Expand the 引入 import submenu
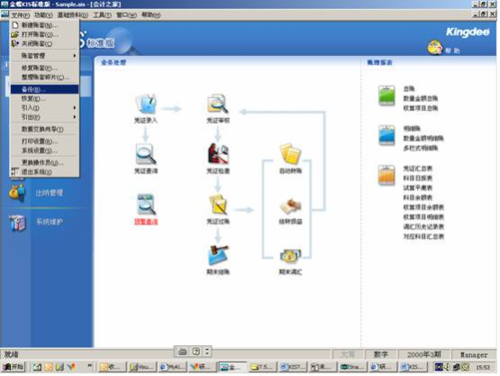 (x=45, y=108)
